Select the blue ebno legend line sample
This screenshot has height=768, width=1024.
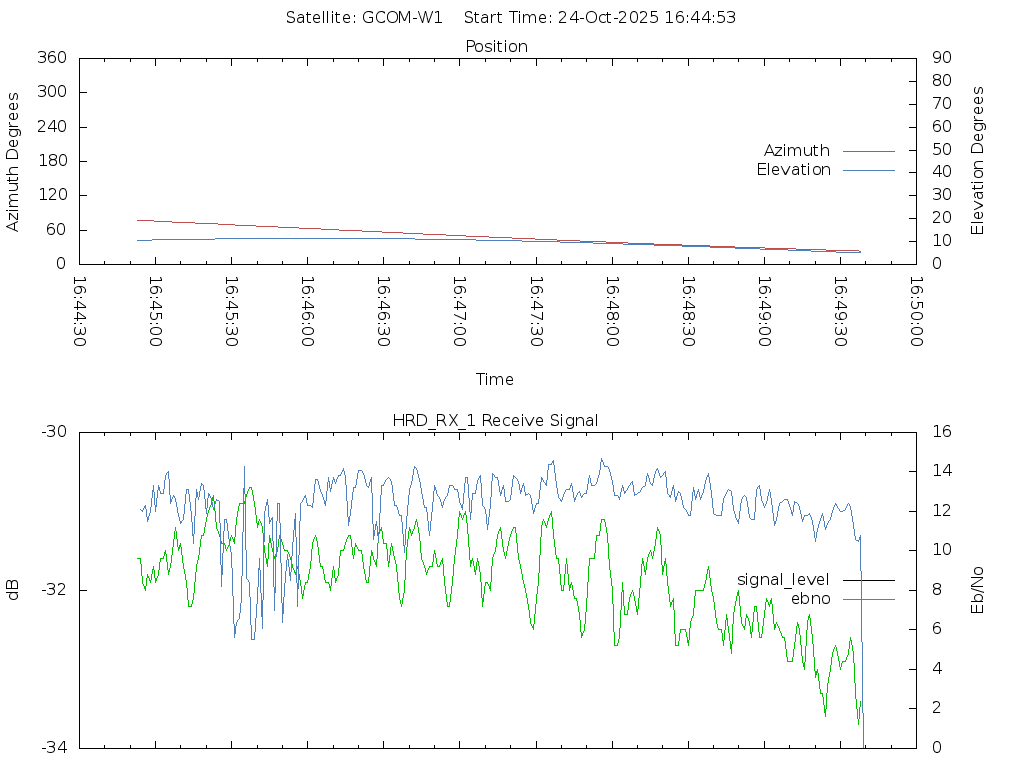(x=868, y=599)
